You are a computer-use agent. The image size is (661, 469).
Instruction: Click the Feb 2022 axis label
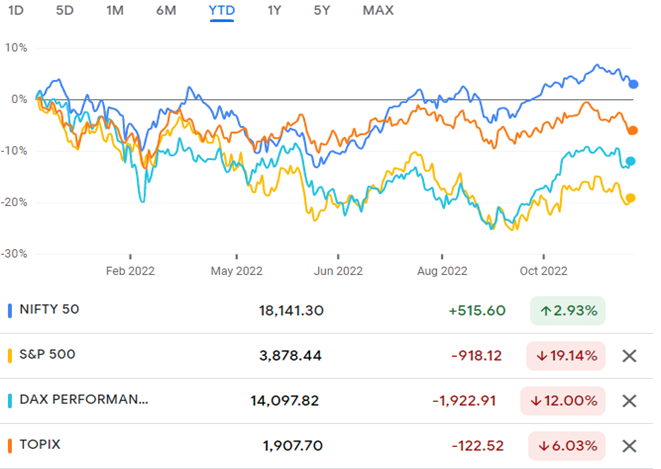click(x=130, y=271)
